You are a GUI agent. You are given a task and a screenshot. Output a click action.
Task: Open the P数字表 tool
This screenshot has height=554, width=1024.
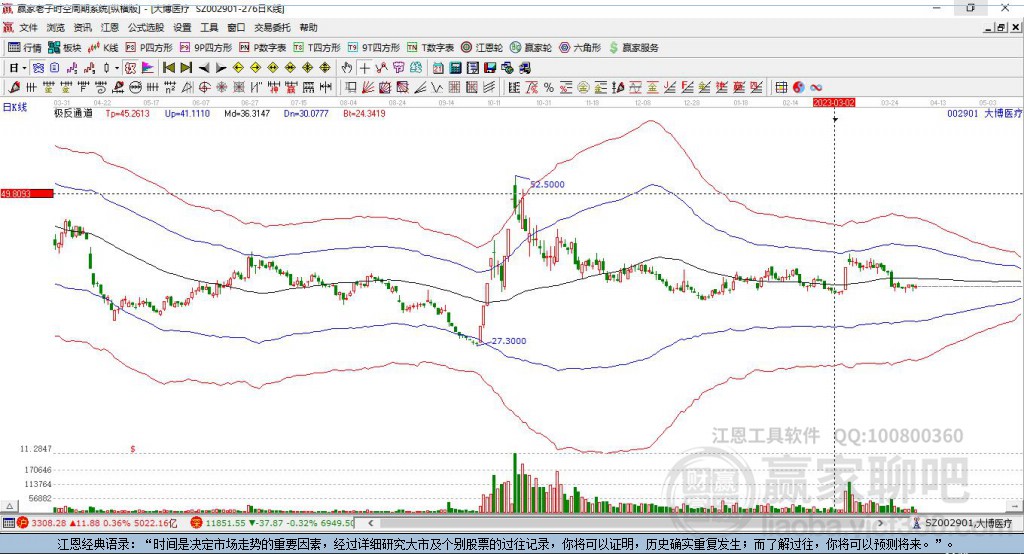(x=263, y=48)
